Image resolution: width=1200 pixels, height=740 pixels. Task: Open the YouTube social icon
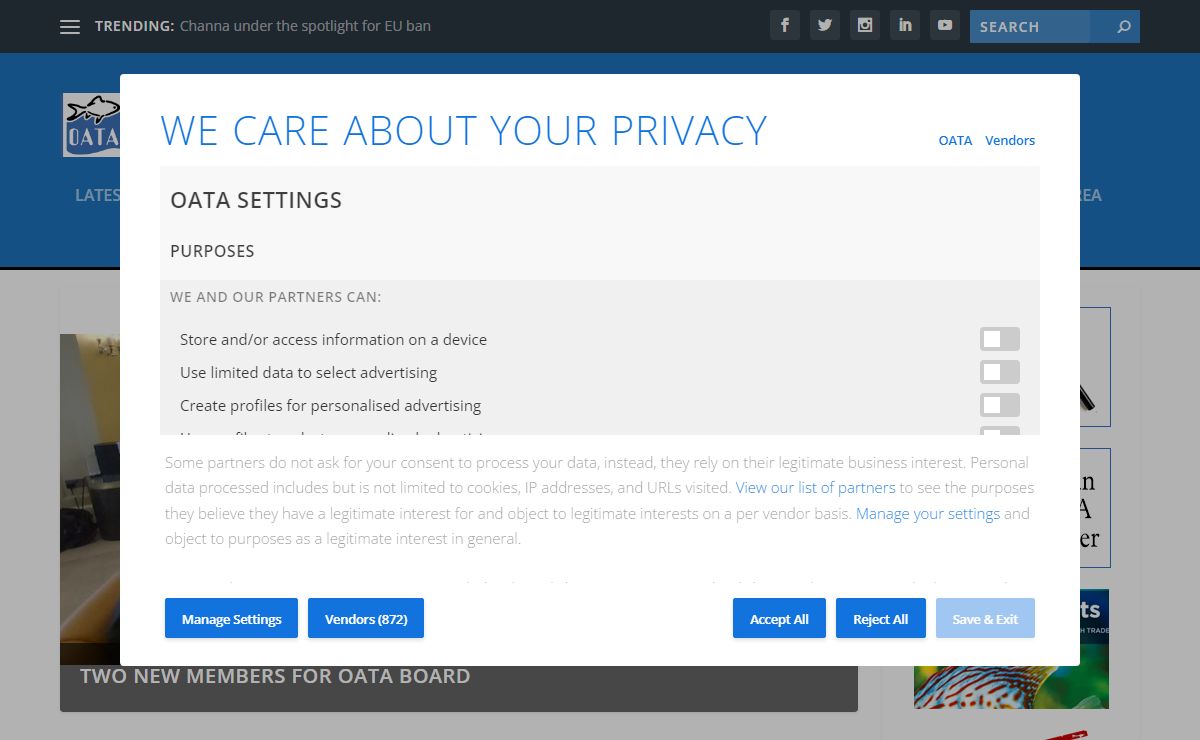tap(945, 26)
